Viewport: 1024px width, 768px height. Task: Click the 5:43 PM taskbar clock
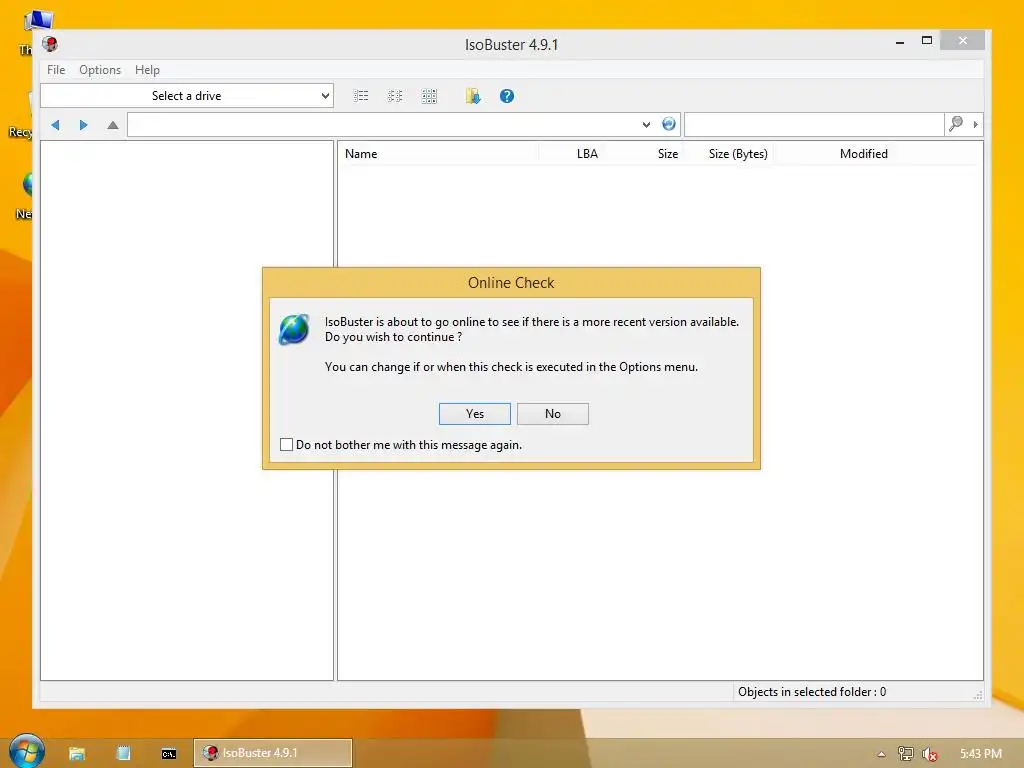[980, 754]
